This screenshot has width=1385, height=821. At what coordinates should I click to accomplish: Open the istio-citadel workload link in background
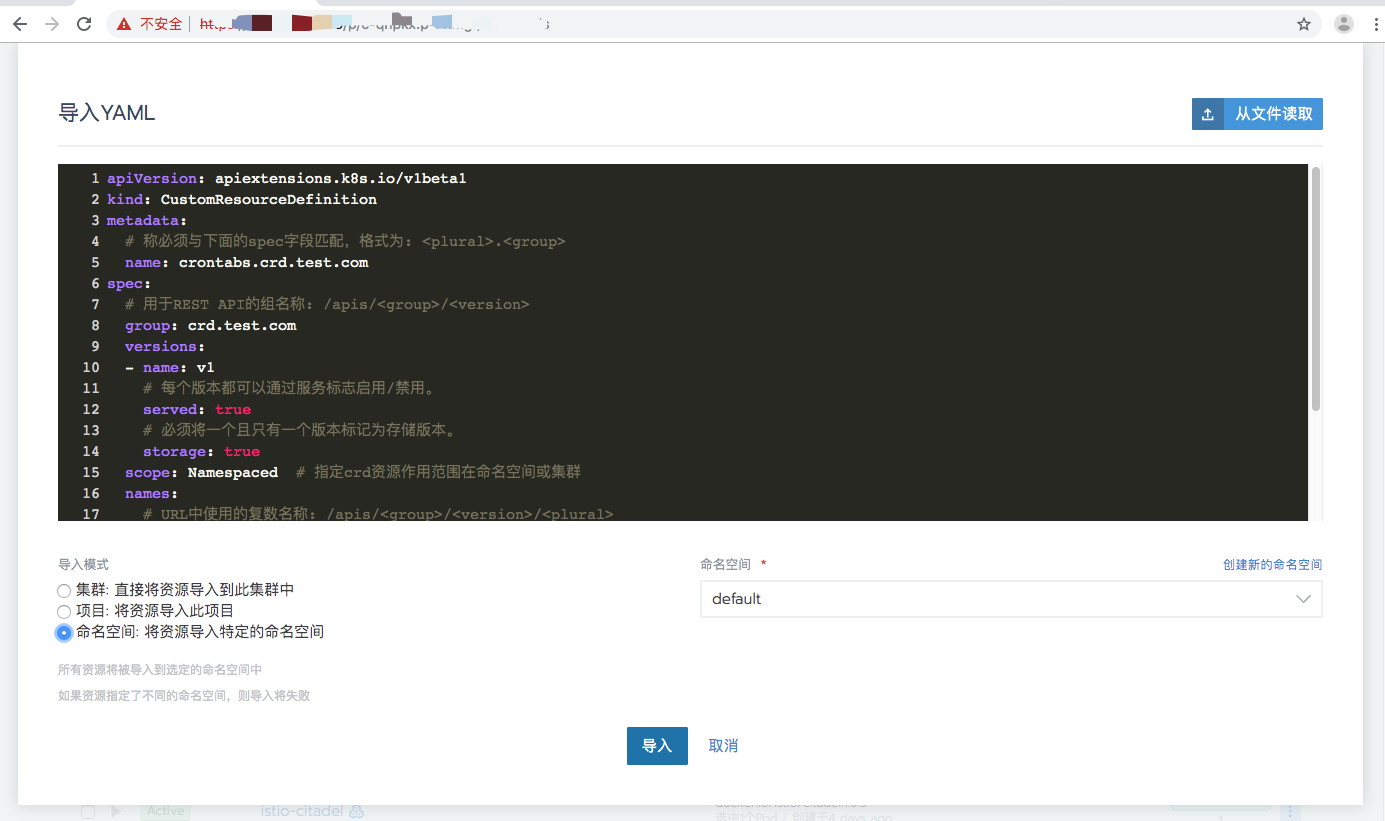coord(302,811)
